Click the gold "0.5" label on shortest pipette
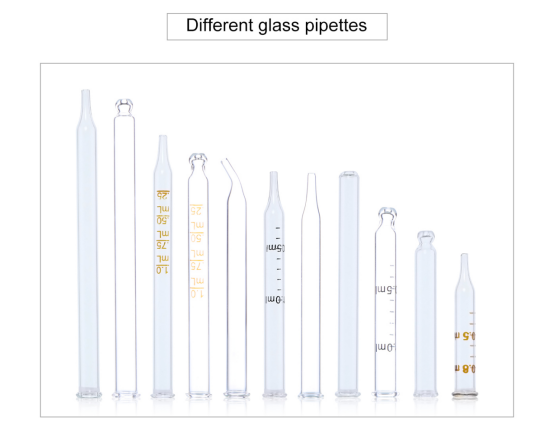The image size is (554, 433). 465,336
